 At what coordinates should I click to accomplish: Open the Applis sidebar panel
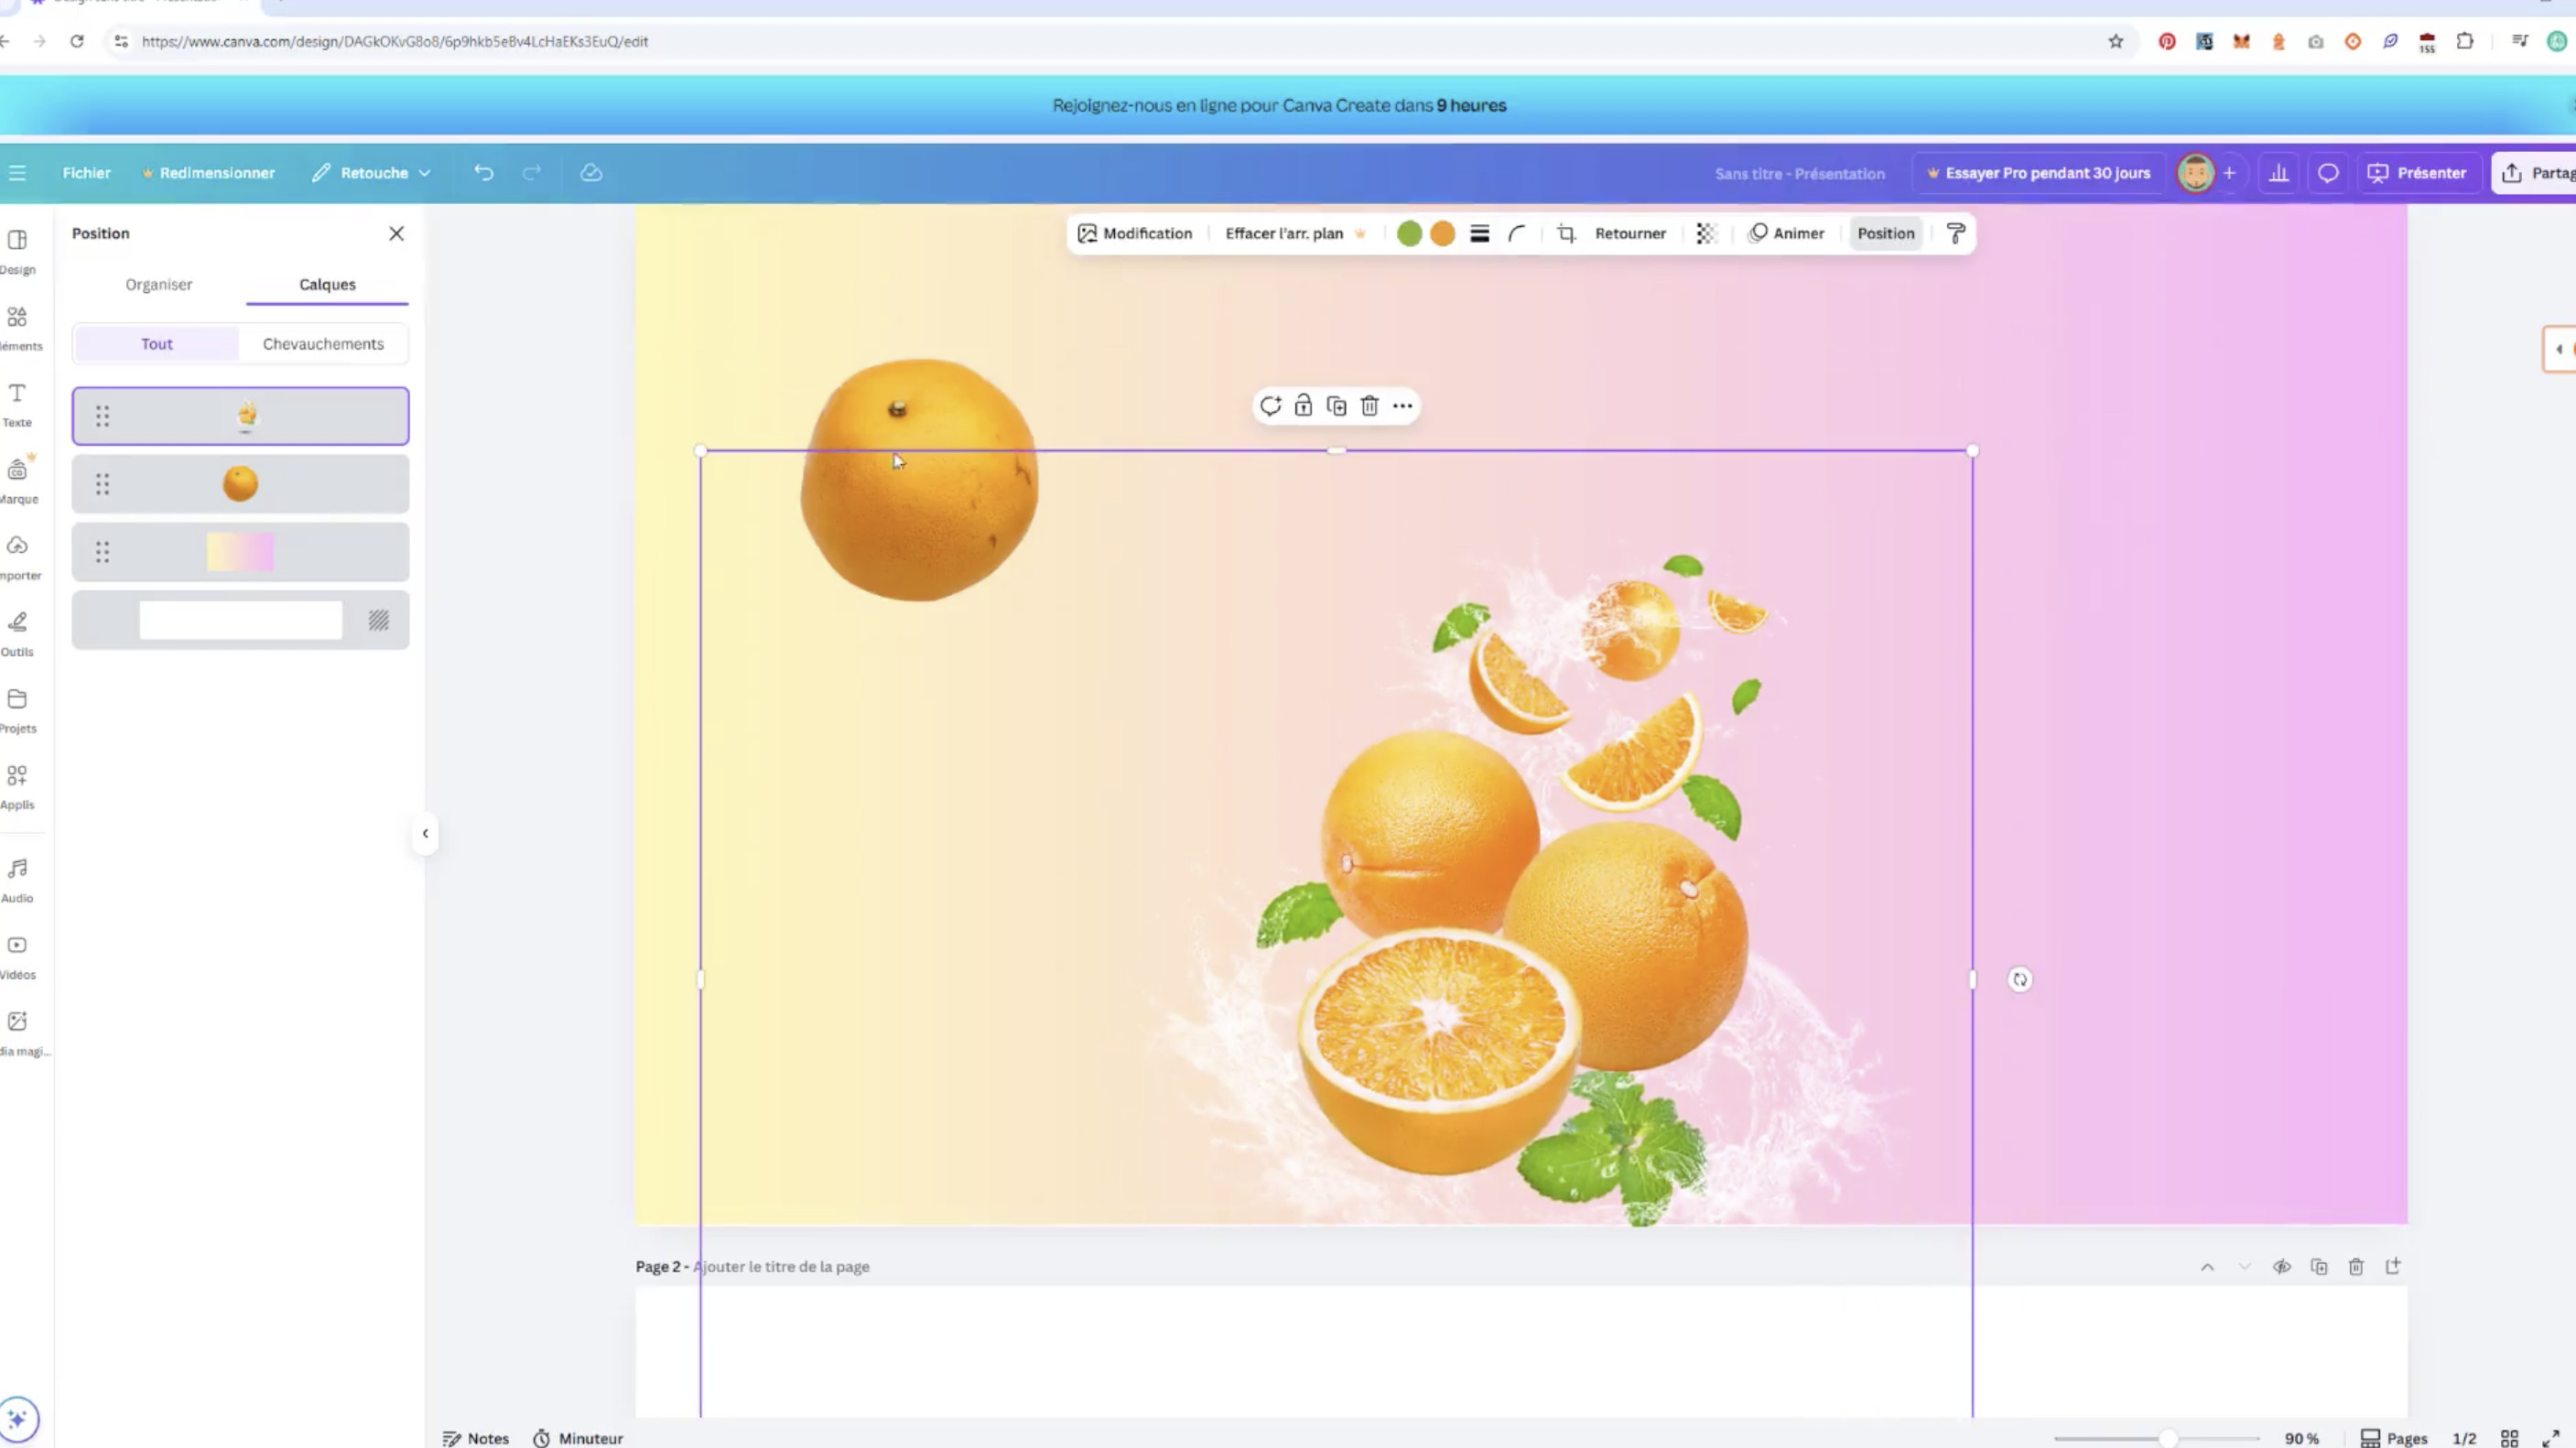[17, 787]
